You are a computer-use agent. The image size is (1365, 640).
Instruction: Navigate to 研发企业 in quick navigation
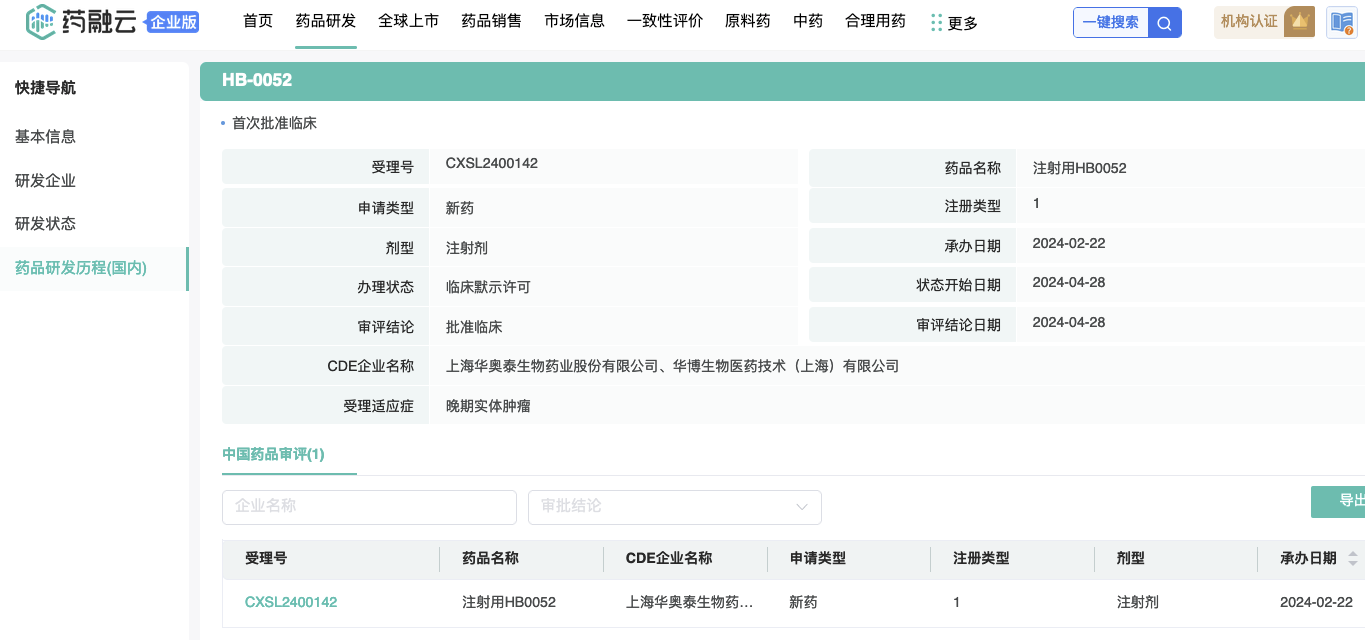pyautogui.click(x=45, y=181)
